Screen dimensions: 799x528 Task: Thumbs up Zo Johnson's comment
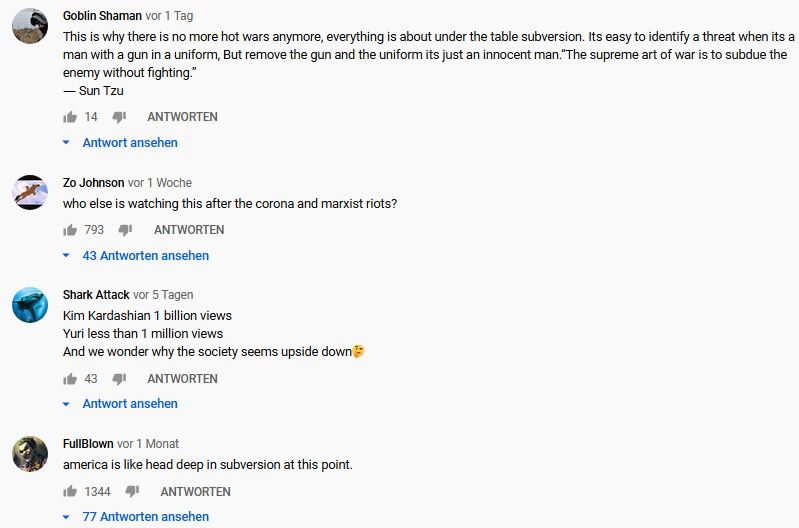click(70, 230)
